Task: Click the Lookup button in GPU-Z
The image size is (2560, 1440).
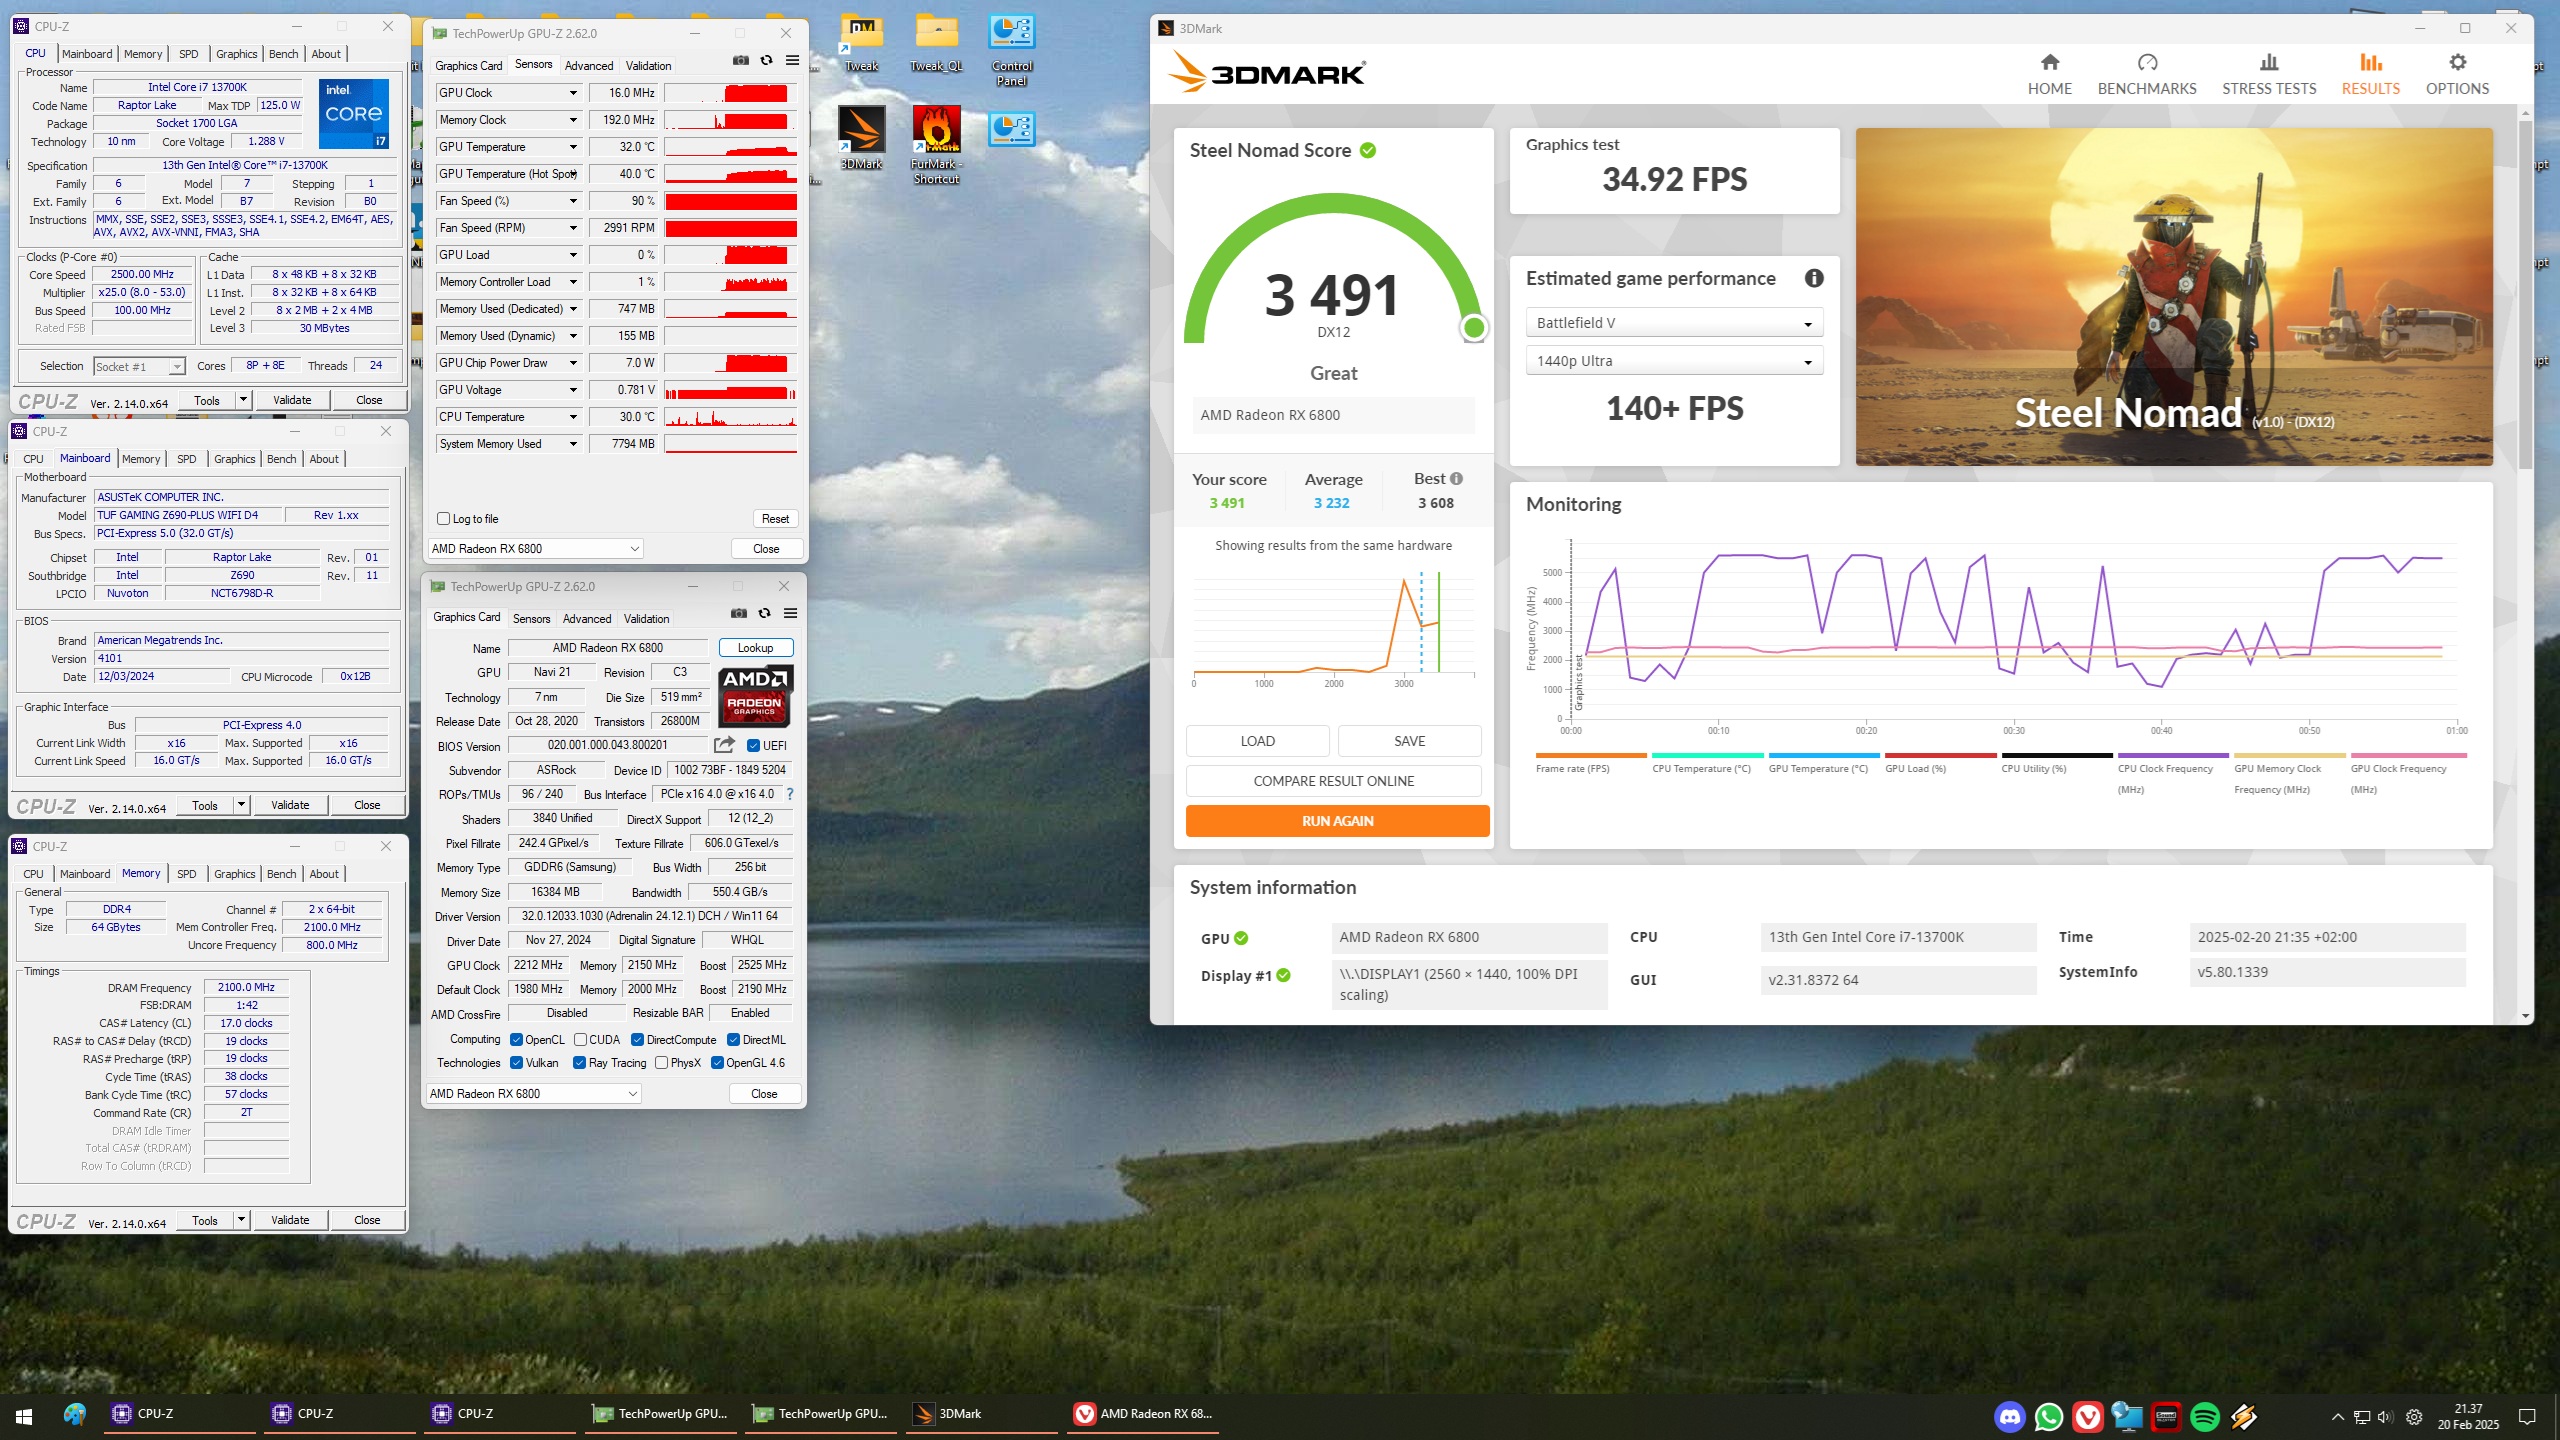Action: pyautogui.click(x=755, y=648)
